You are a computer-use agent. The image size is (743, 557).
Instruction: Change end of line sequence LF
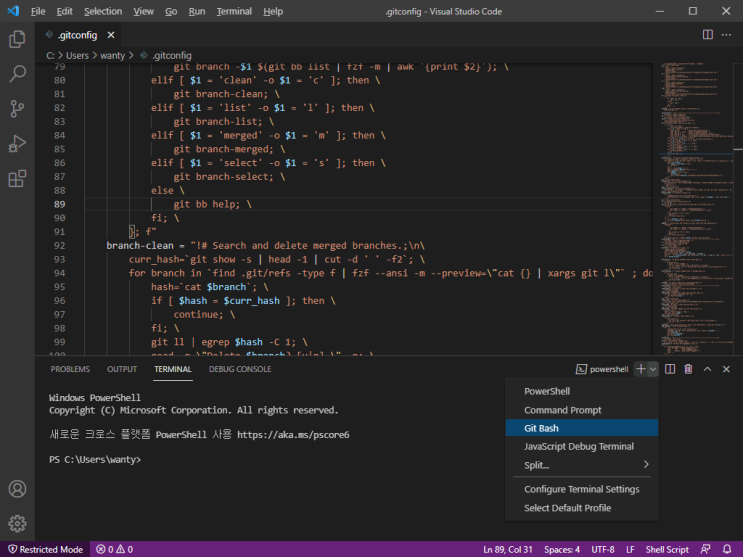click(630, 549)
